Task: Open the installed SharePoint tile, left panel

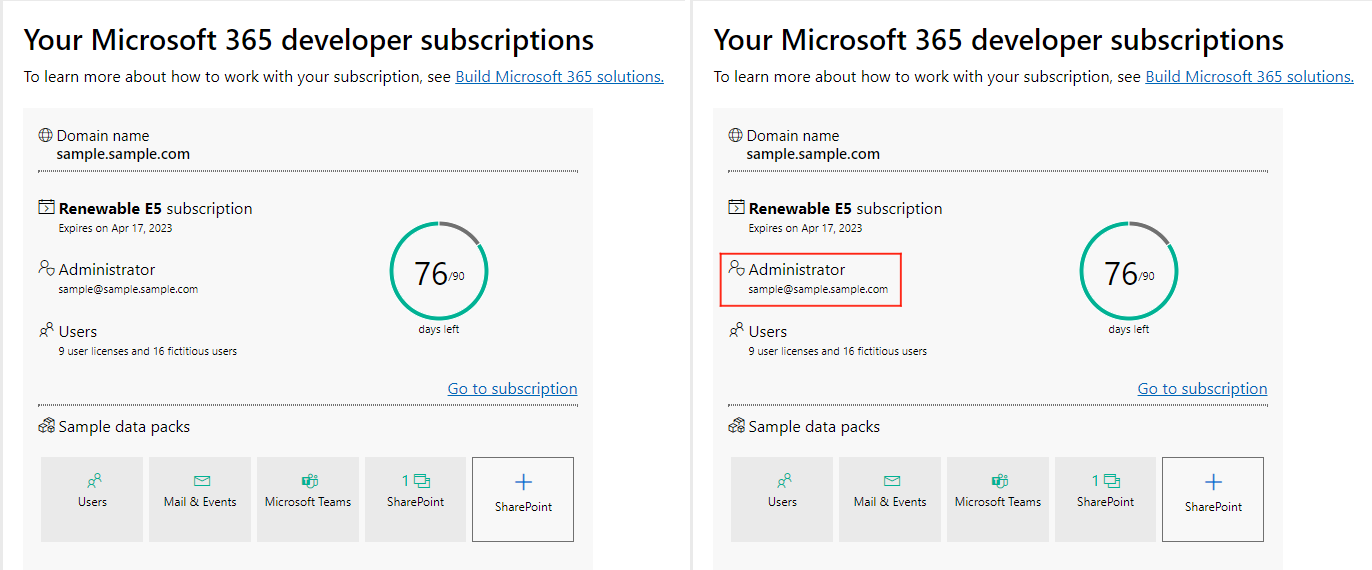Action: pyautogui.click(x=415, y=499)
